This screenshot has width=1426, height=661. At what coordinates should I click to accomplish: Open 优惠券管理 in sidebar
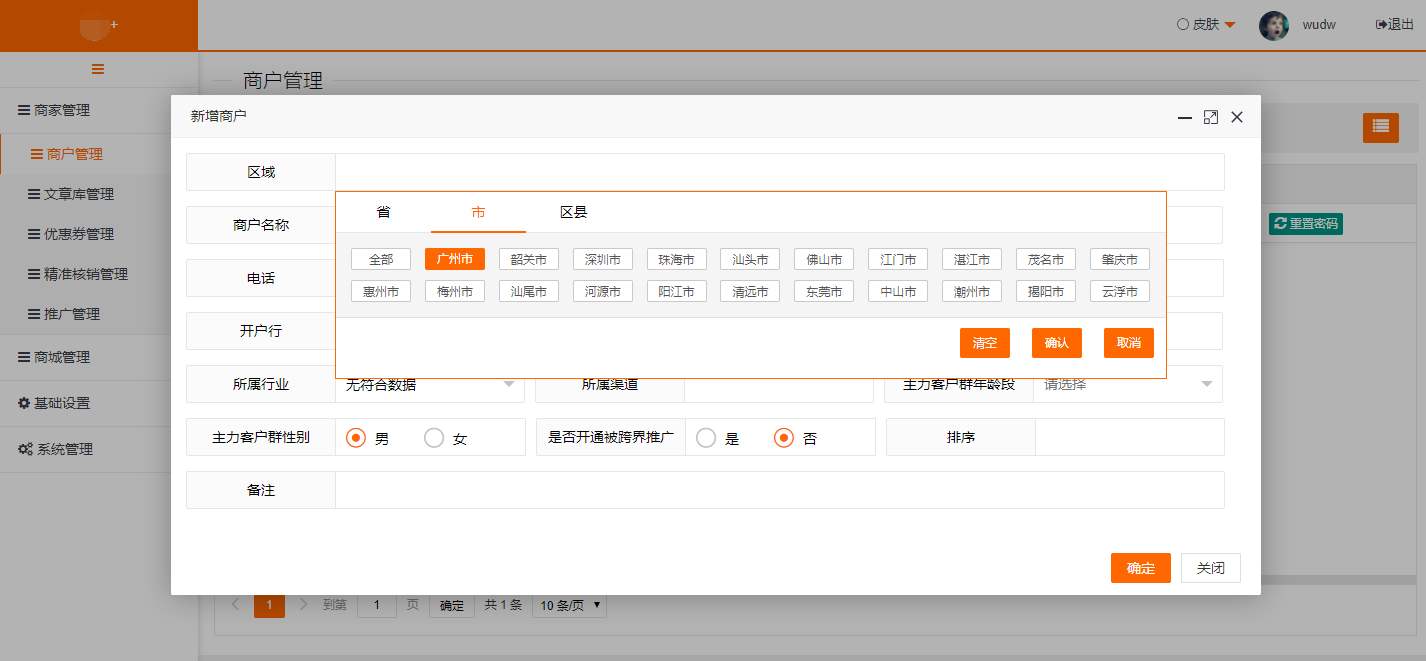(x=78, y=234)
